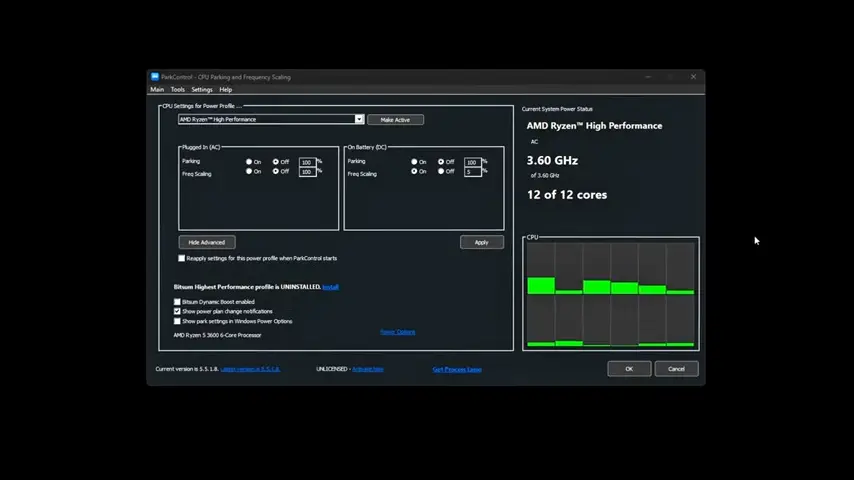Click the ParkControl app icon in title bar

(x=155, y=77)
